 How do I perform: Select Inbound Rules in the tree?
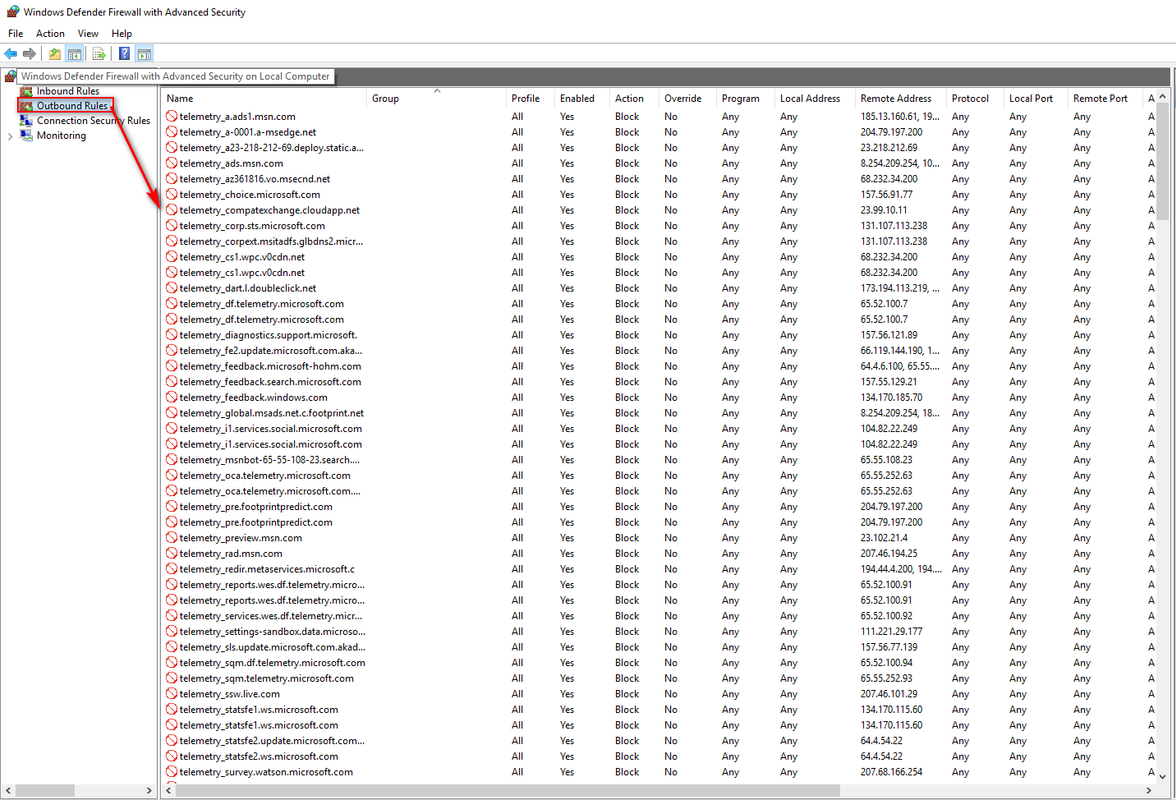click(68, 91)
